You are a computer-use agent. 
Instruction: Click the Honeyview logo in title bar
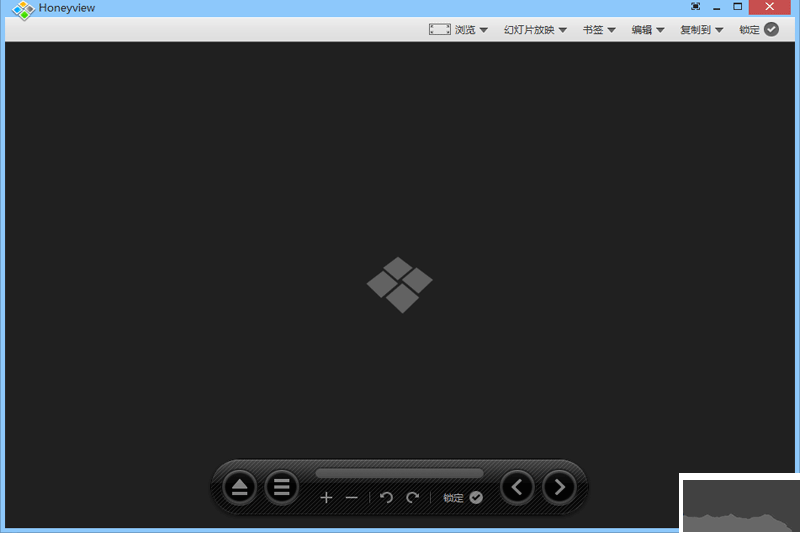23,9
